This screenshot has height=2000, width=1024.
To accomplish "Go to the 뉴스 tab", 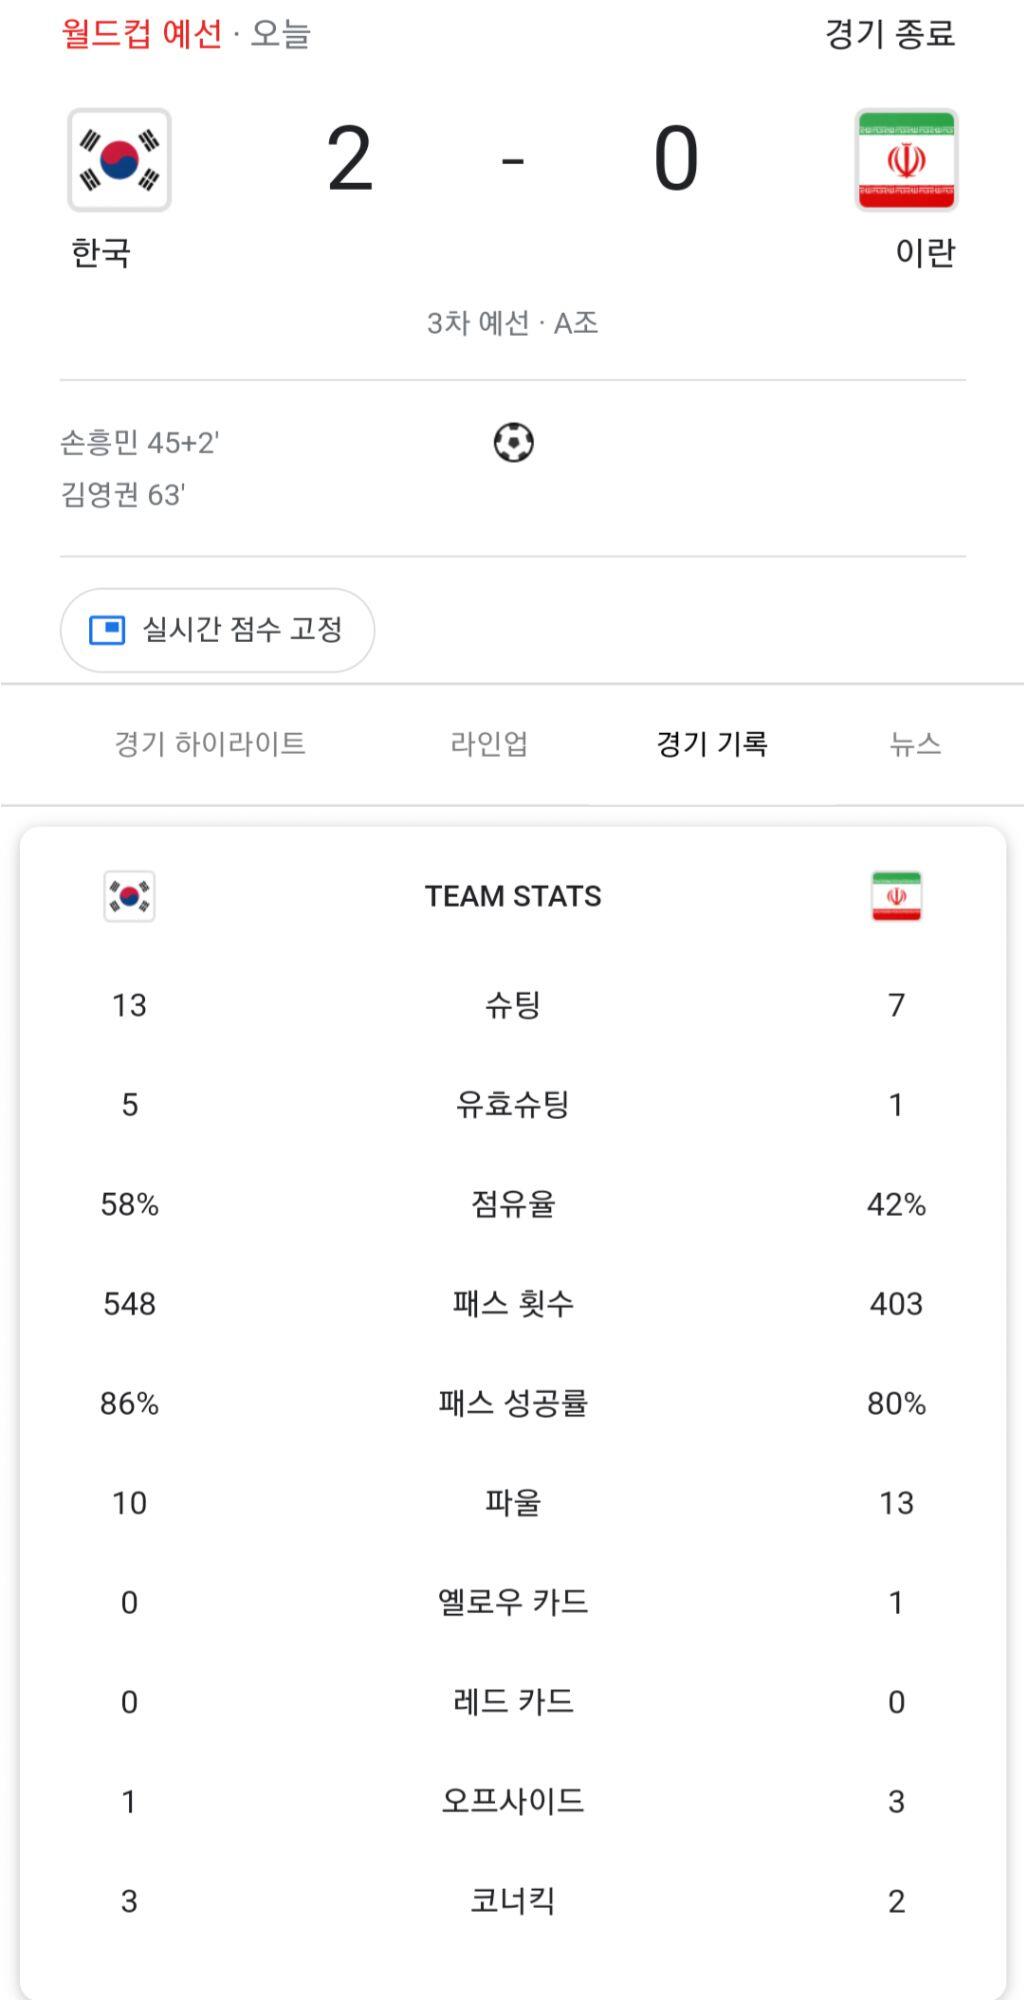I will coord(915,744).
